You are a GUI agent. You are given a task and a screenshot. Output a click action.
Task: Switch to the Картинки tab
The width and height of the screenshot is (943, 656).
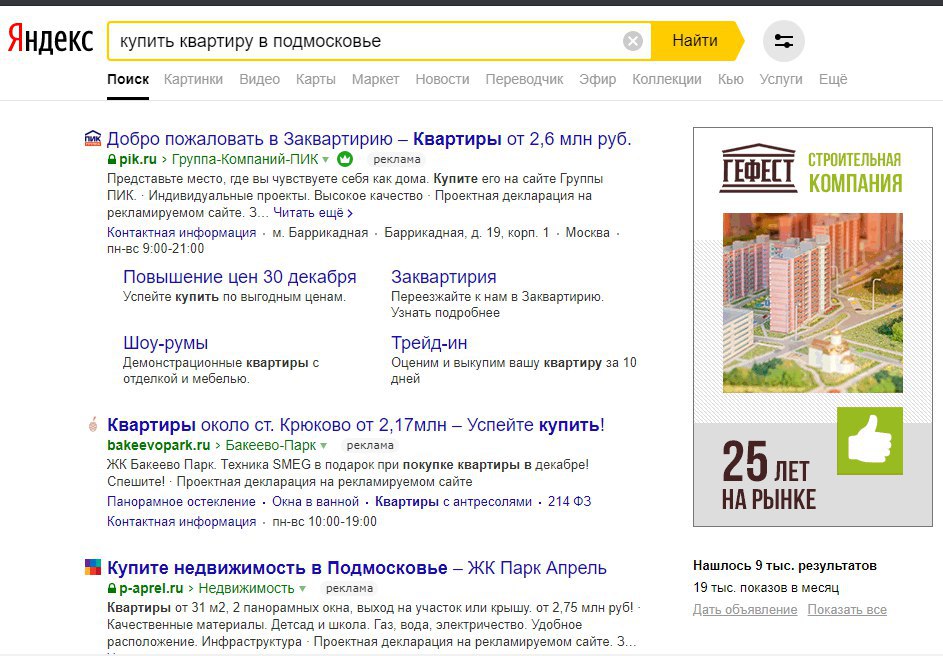(x=193, y=79)
